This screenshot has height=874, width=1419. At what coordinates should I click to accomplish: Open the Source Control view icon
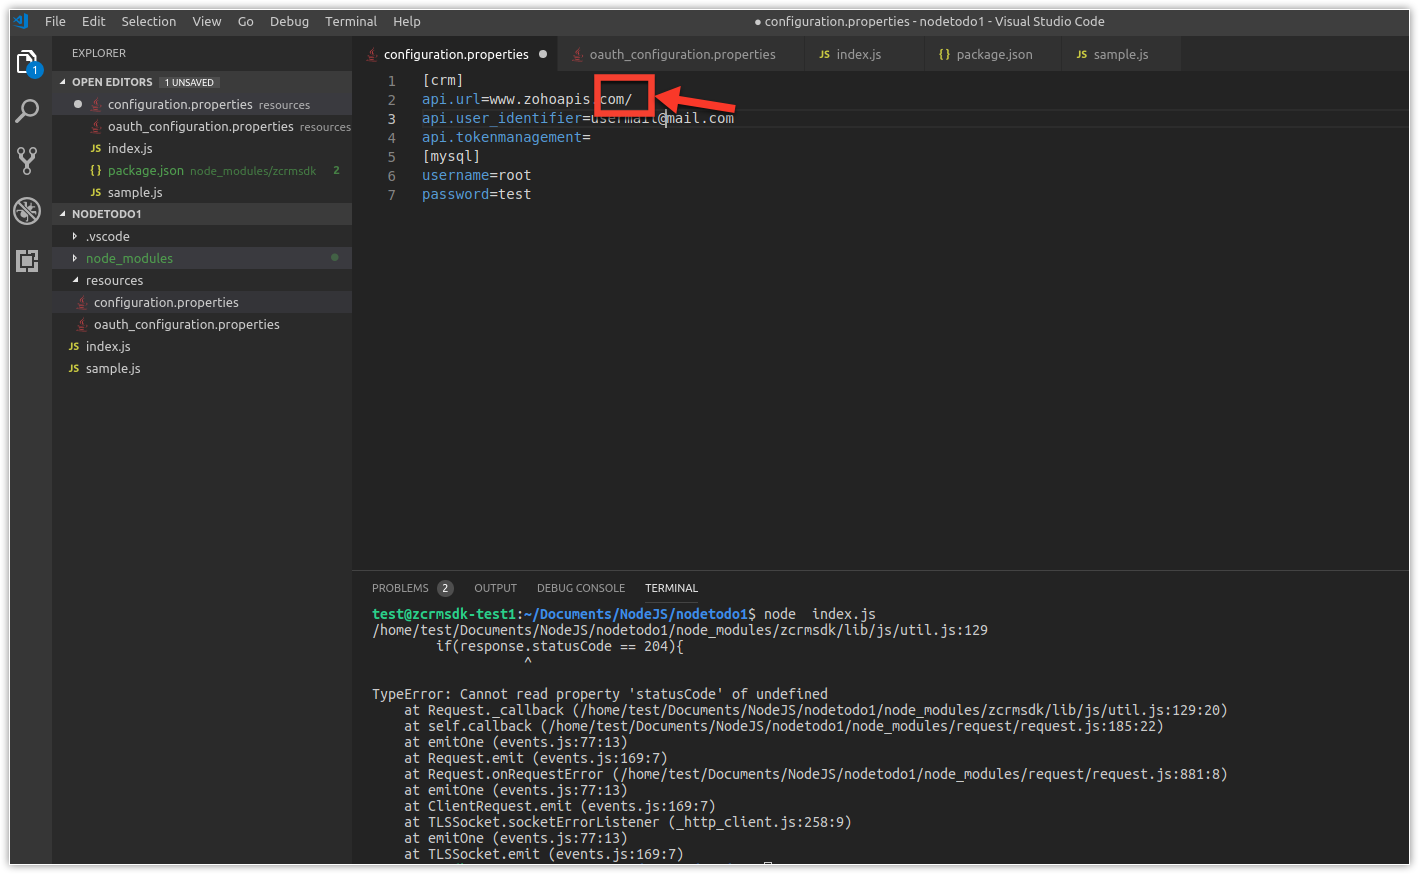(27, 160)
